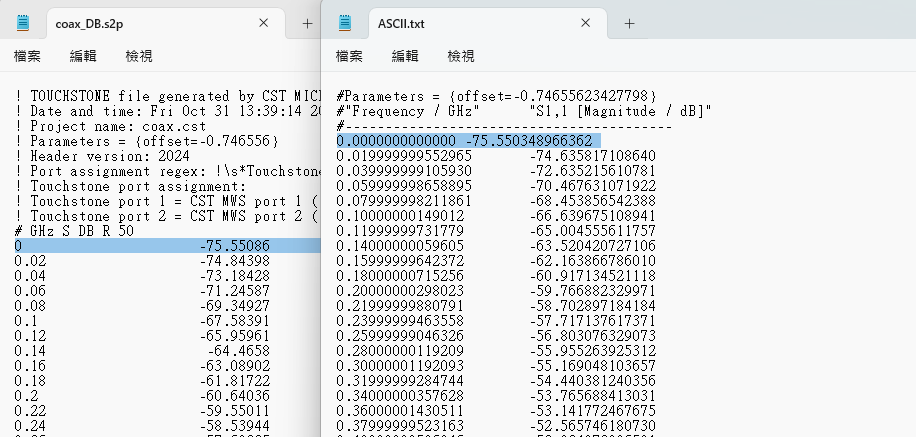Click the -74.635817108640 value
Screen dimensions: 916x437
click(x=593, y=156)
